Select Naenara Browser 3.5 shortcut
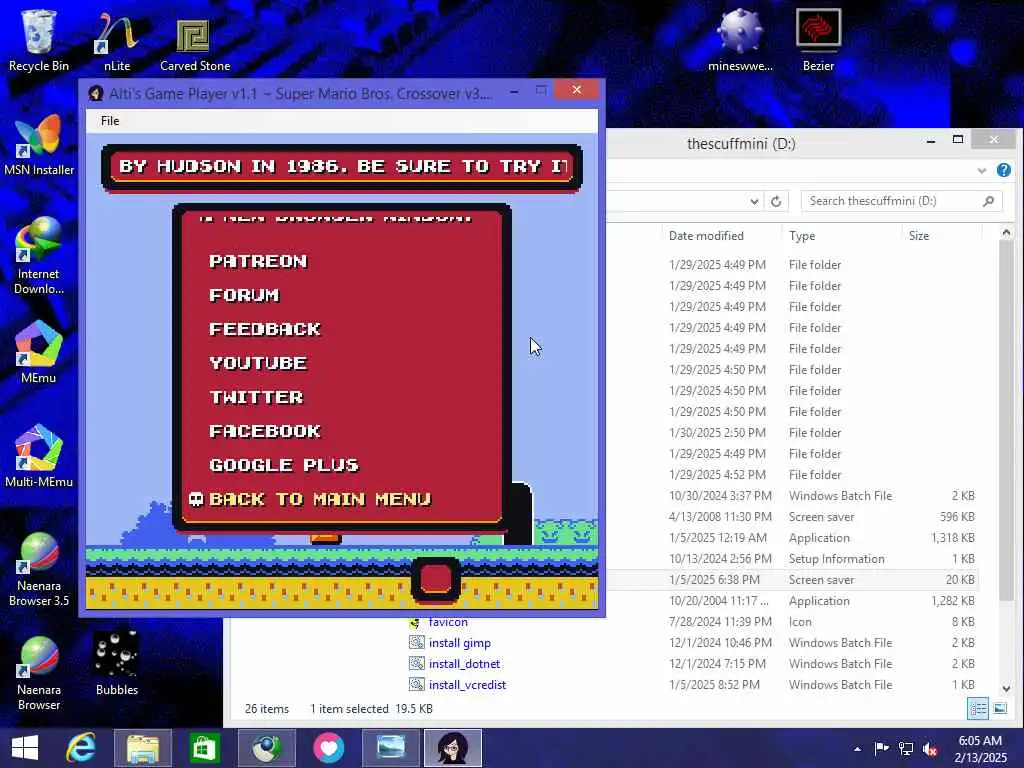The image size is (1024, 768). tap(39, 569)
